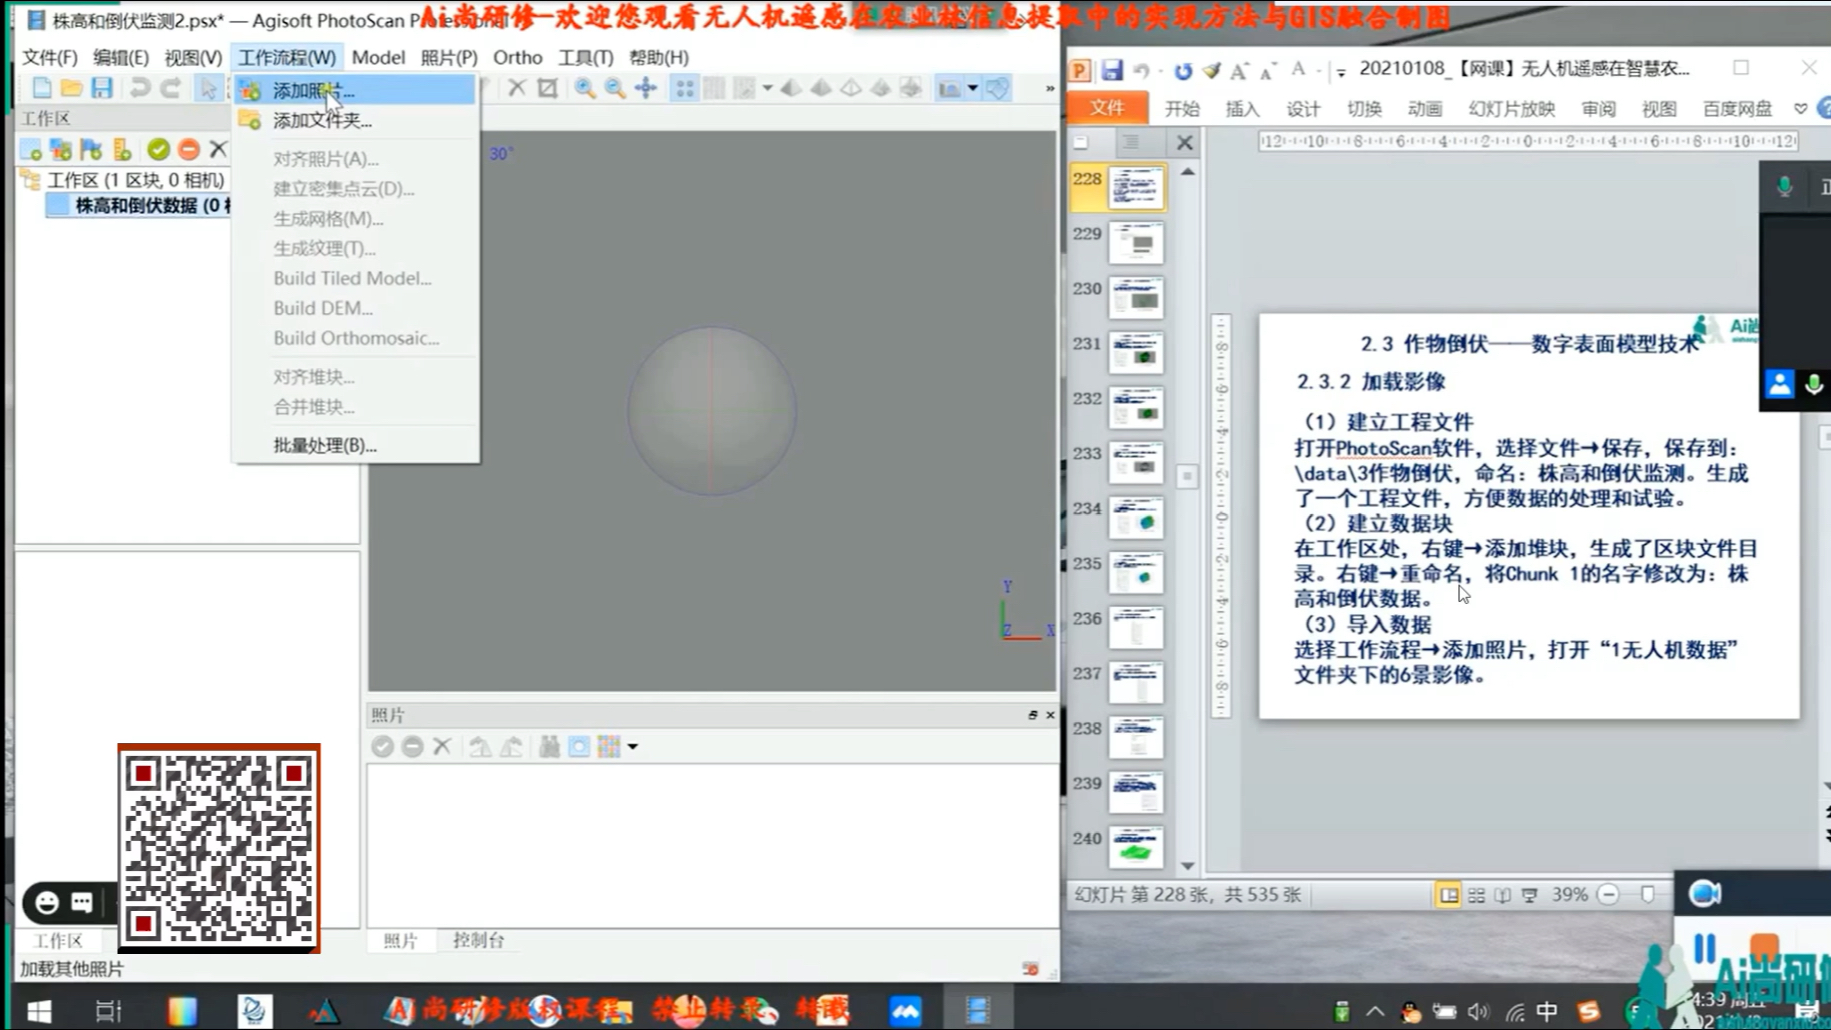Collapse the 工作区 root tree node
Viewport: 1831px width, 1030px height.
coord(31,180)
